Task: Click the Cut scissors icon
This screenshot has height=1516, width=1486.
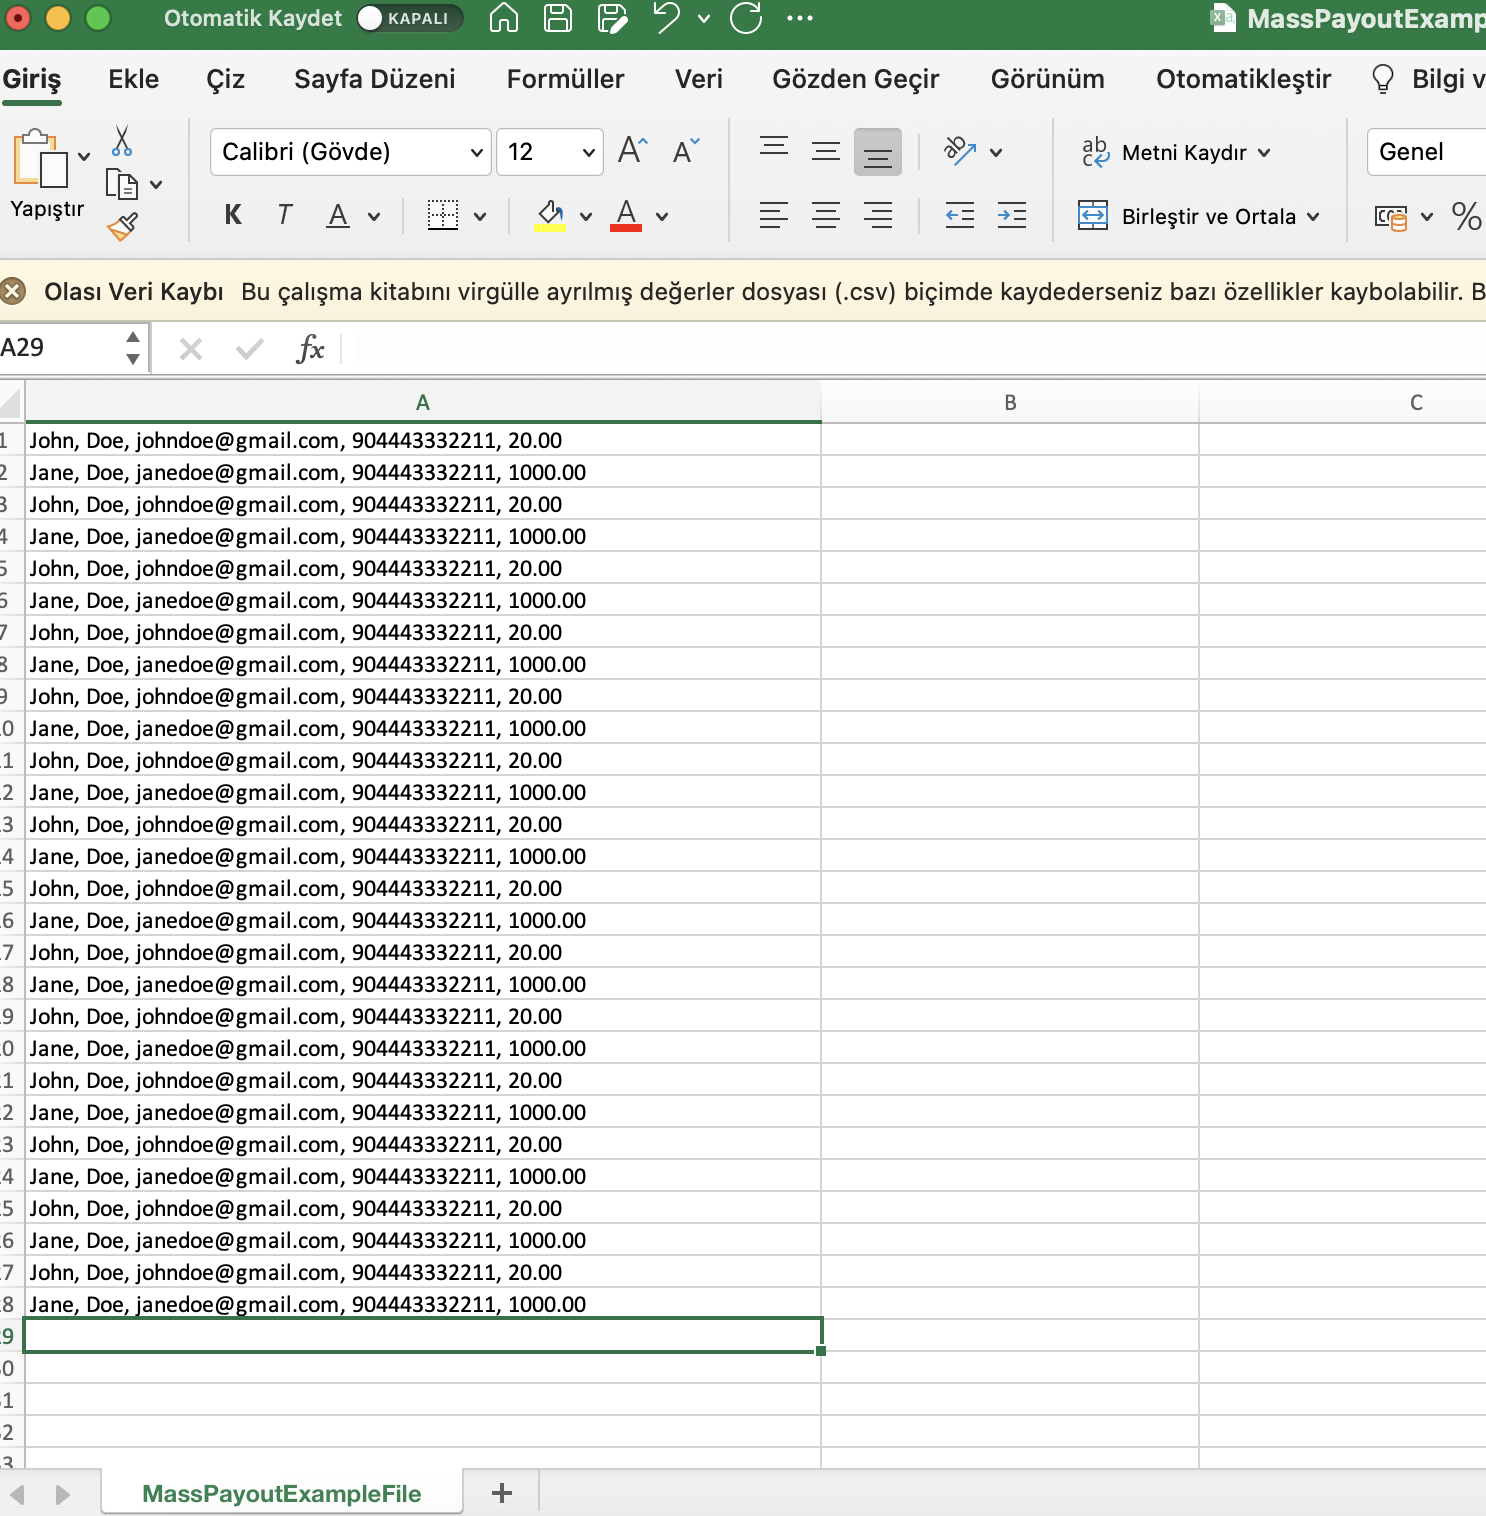Action: click(122, 142)
